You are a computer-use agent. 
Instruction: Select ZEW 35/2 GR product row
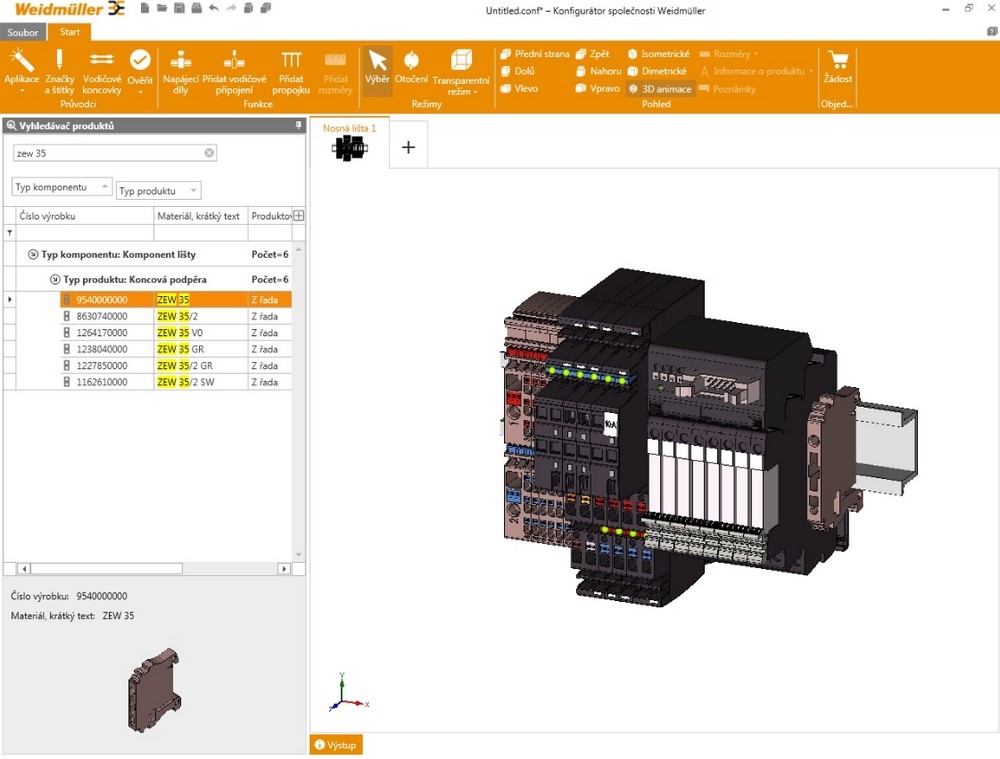coord(176,365)
